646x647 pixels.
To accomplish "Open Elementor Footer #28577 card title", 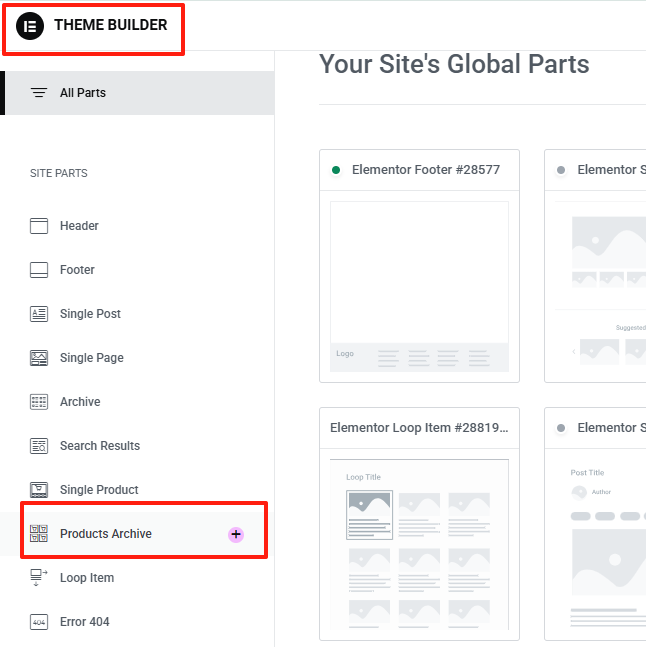I will [426, 170].
